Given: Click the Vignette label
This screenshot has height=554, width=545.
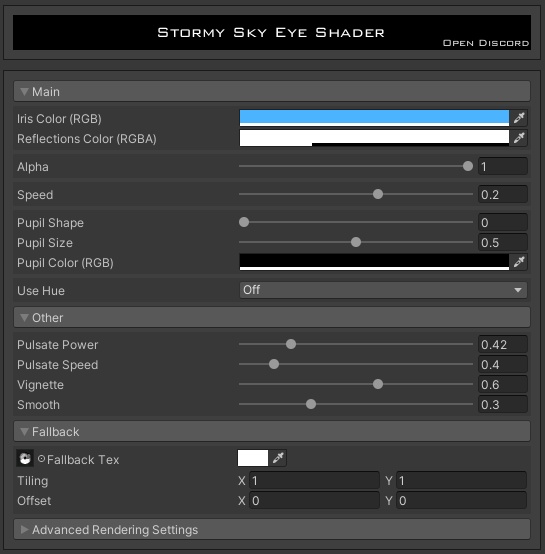Looking at the screenshot, I should [x=40, y=385].
